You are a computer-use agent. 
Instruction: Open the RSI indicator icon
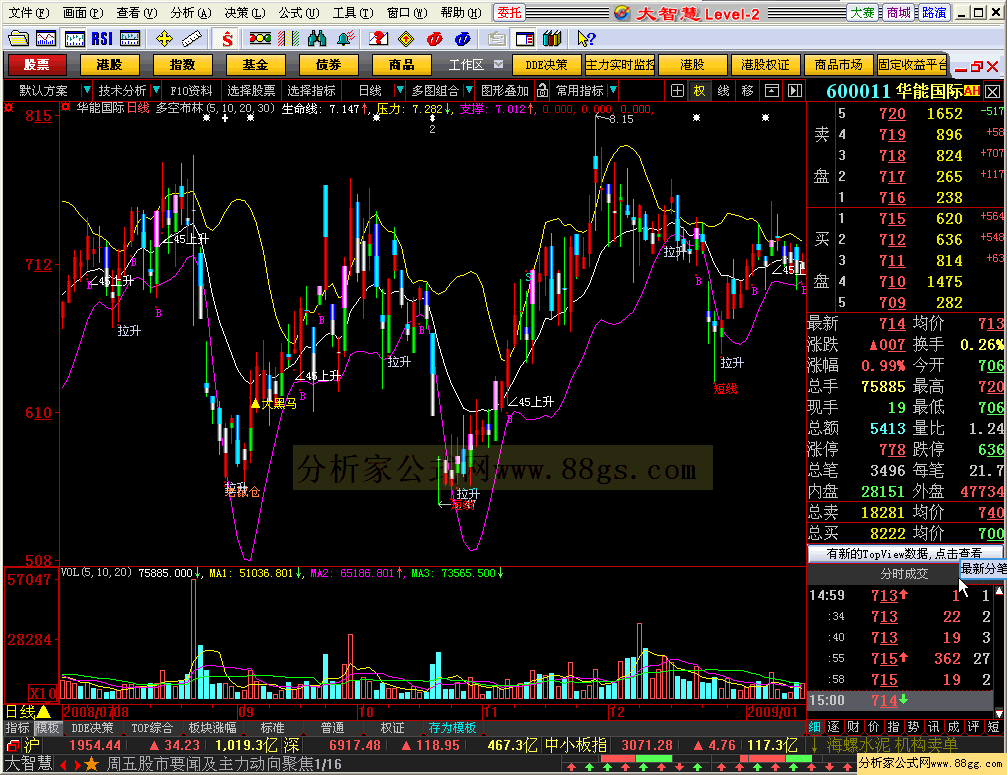pyautogui.click(x=102, y=39)
